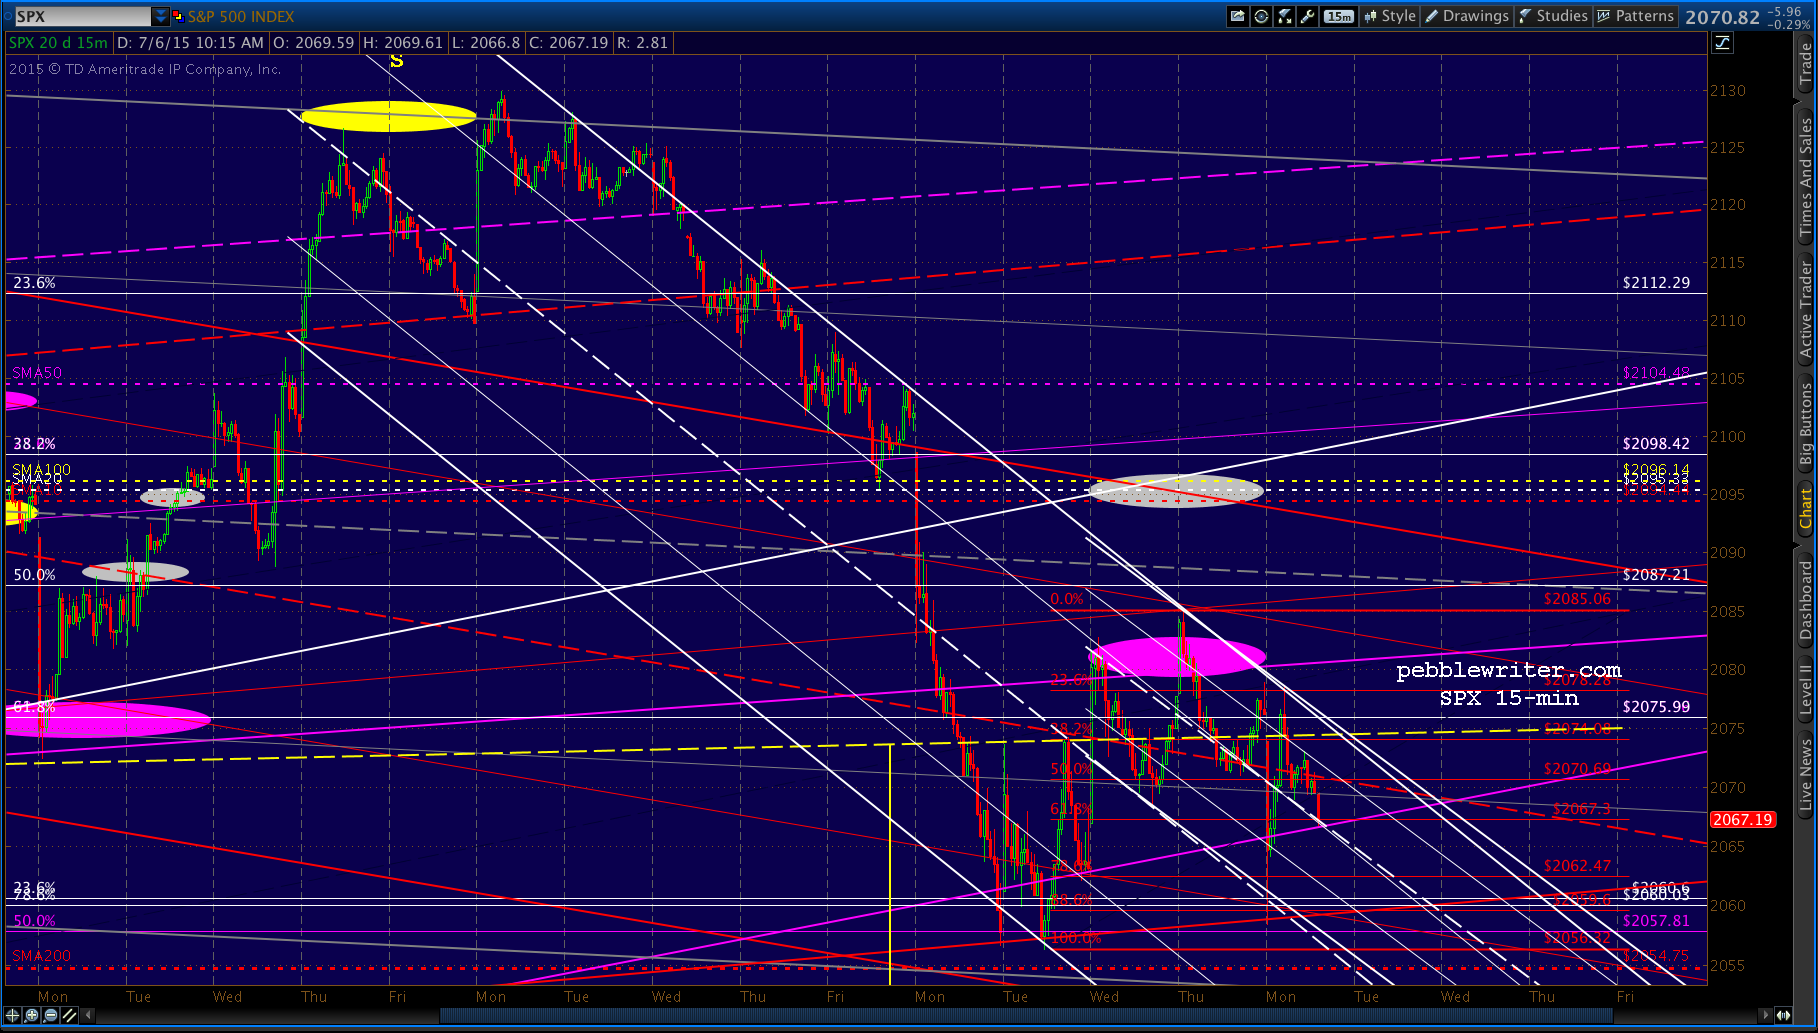
Task: Click the edit studies flask icon
Action: pyautogui.click(x=1285, y=16)
